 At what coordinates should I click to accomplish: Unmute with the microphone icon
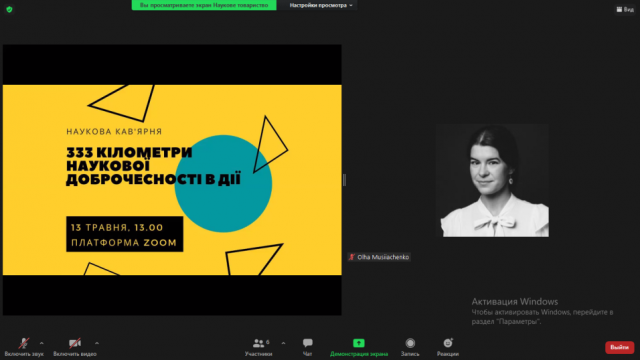24,347
